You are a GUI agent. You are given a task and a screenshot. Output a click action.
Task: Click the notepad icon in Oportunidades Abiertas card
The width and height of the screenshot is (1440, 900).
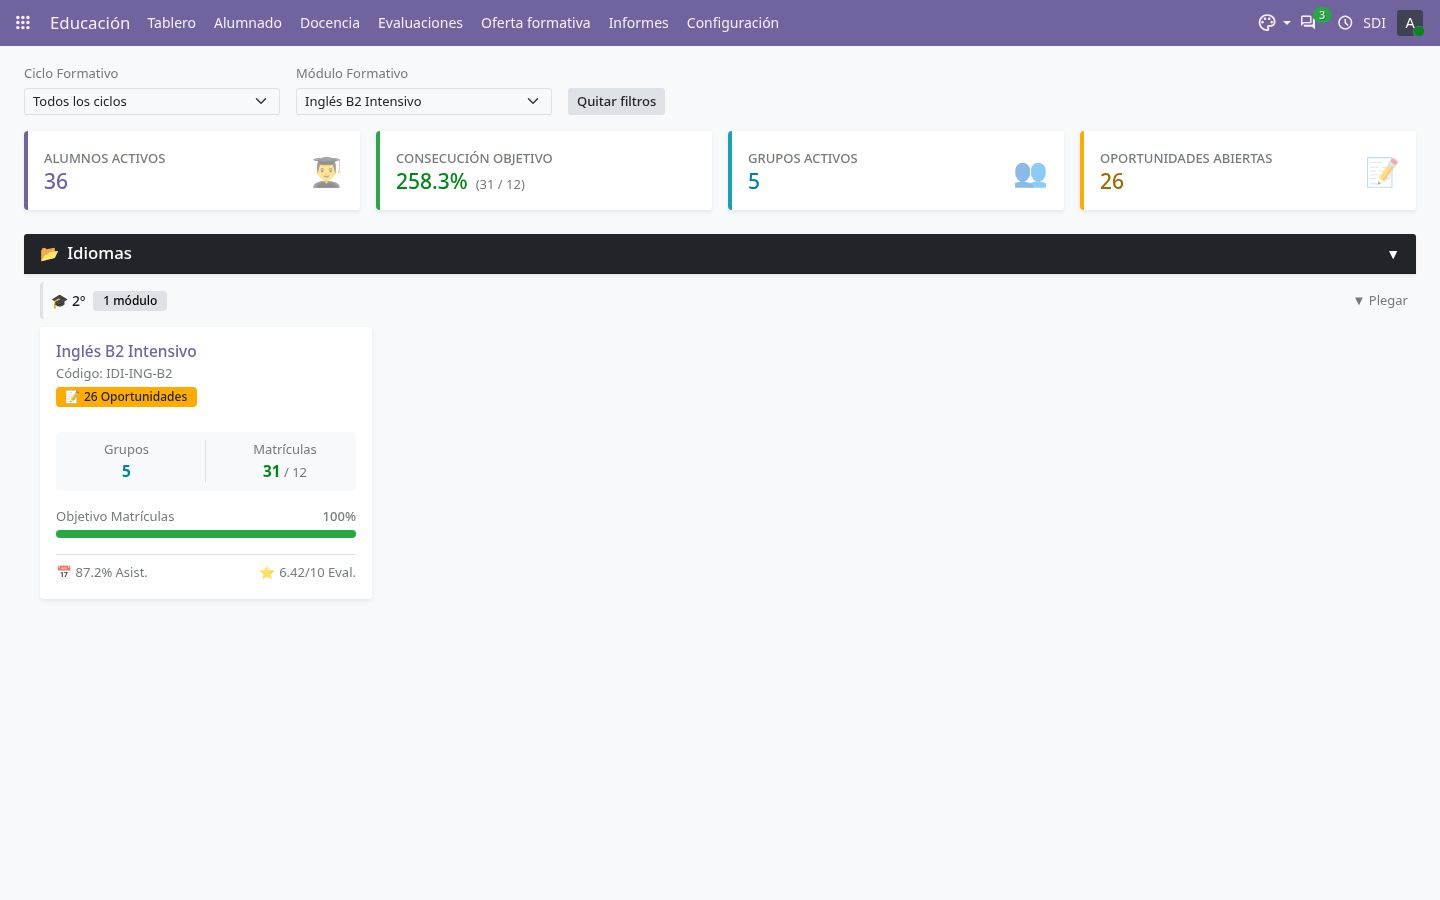[1382, 172]
